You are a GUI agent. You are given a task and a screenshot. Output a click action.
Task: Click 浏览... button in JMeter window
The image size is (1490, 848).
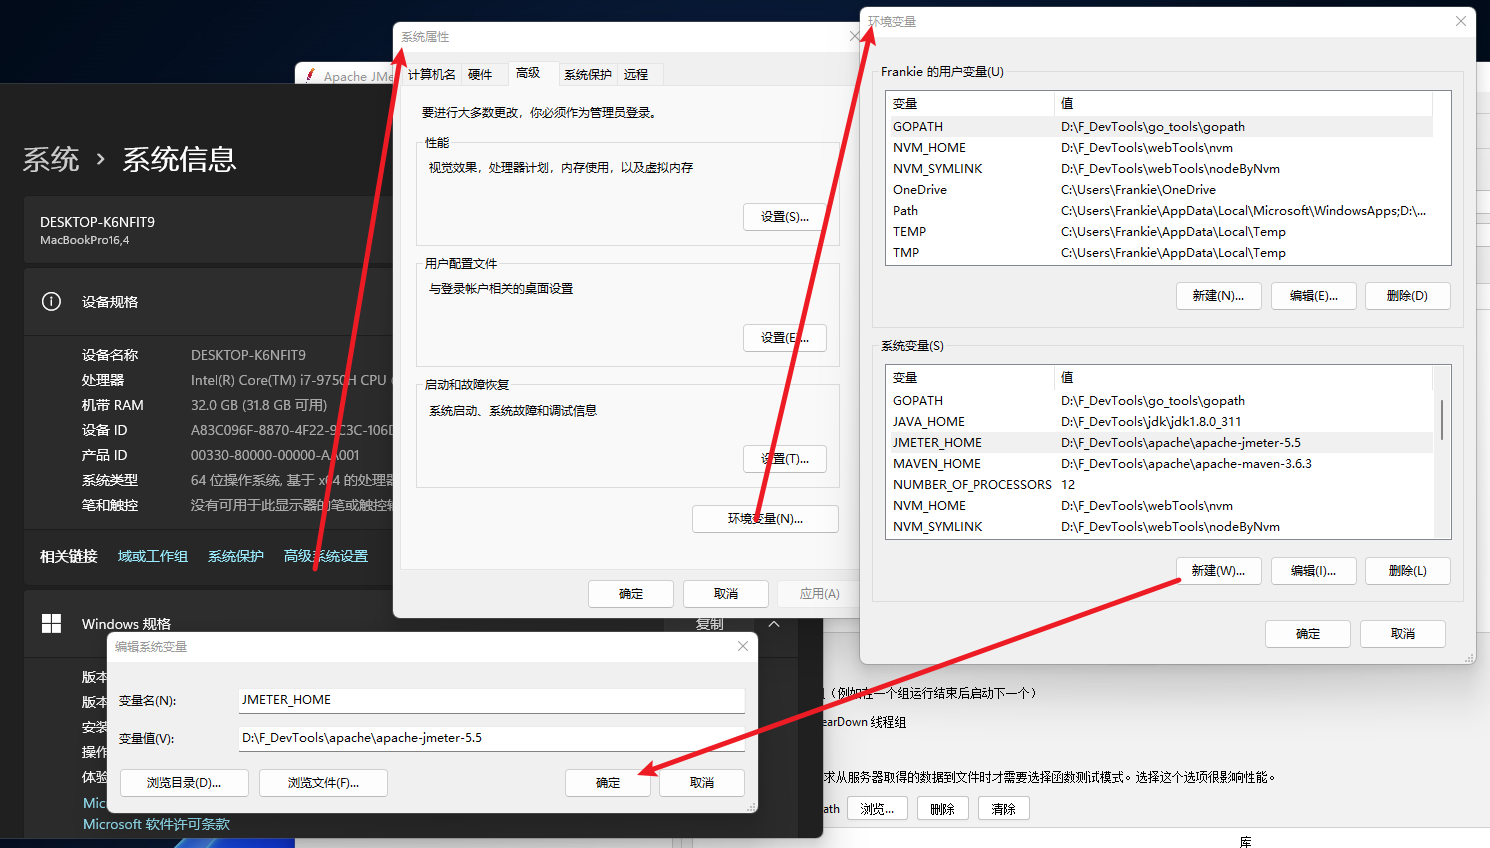[877, 809]
